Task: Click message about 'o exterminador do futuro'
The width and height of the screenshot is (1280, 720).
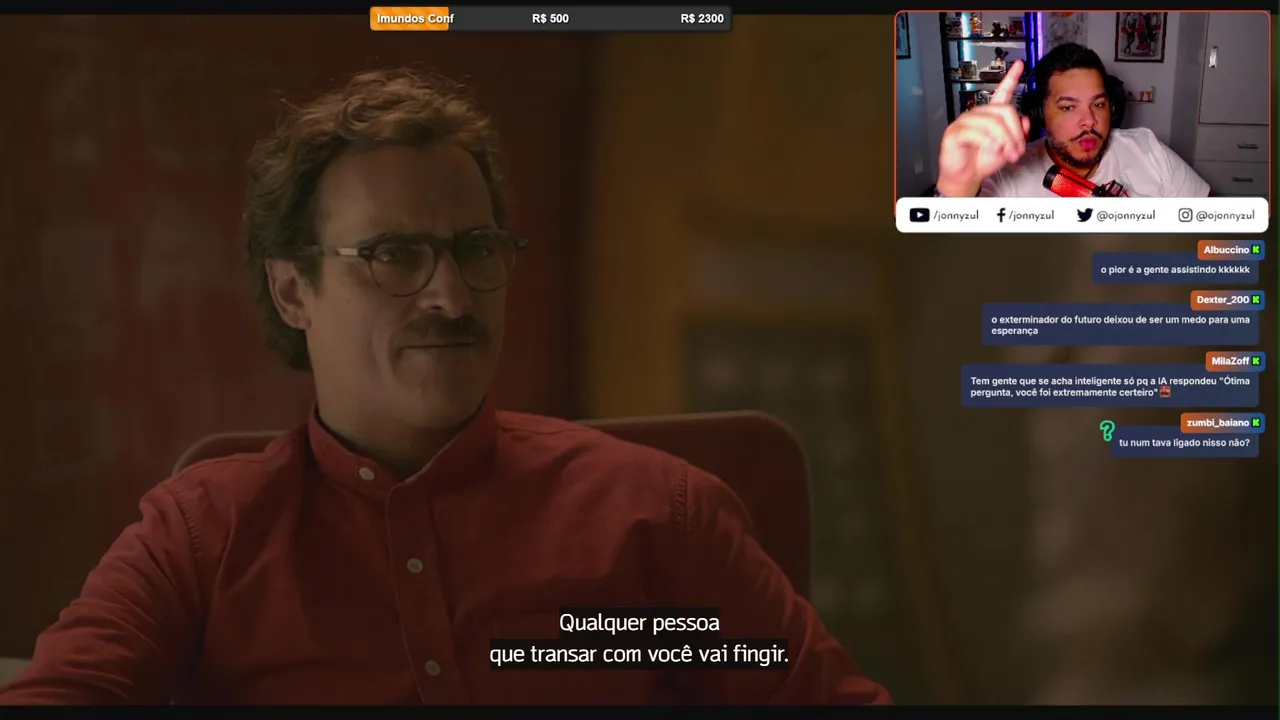Action: coord(1120,325)
